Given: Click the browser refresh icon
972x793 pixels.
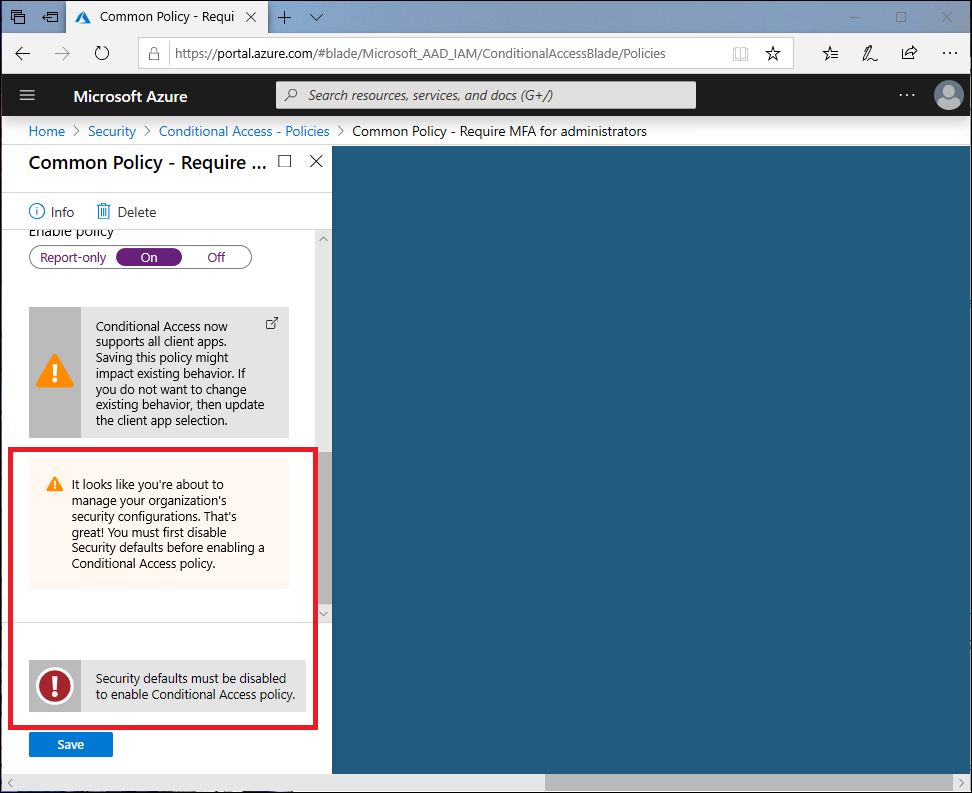Looking at the screenshot, I should pyautogui.click(x=101, y=54).
